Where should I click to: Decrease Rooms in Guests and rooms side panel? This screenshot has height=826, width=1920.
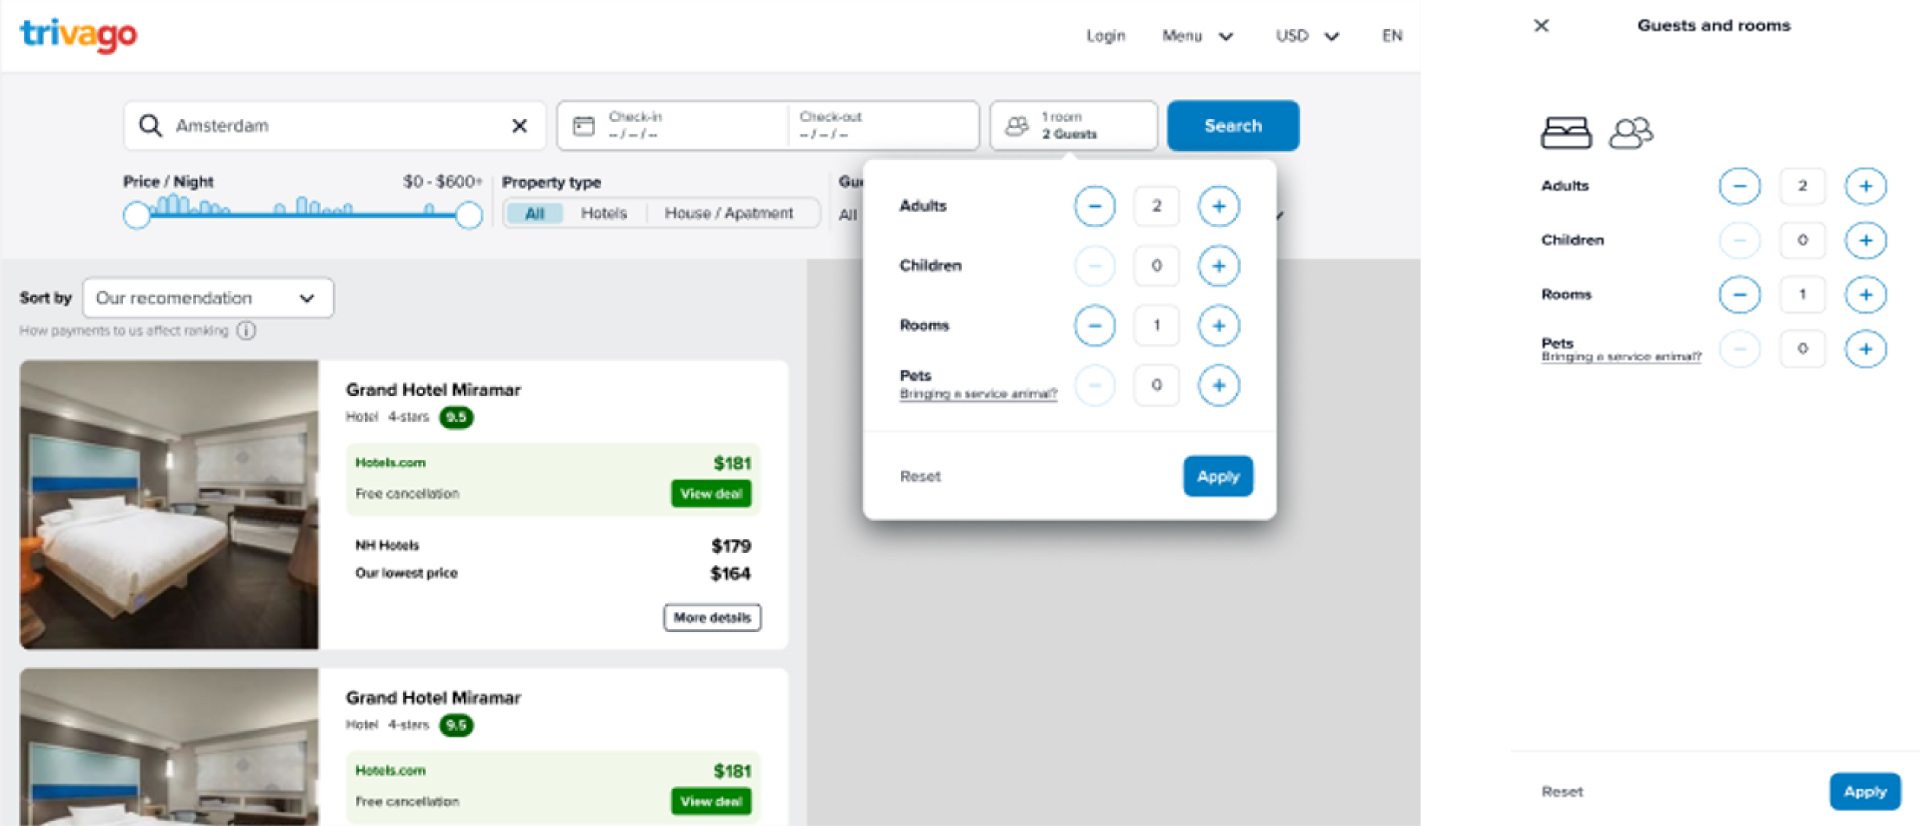pyautogui.click(x=1740, y=294)
